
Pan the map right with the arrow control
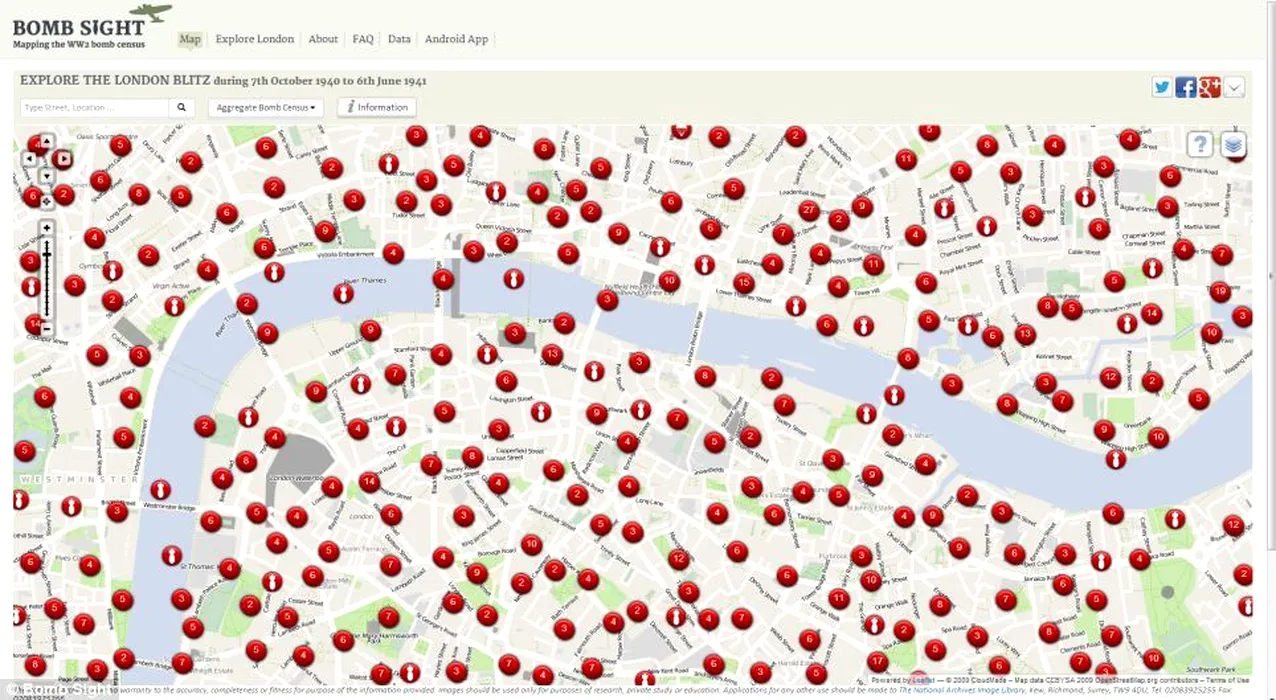tap(63, 159)
